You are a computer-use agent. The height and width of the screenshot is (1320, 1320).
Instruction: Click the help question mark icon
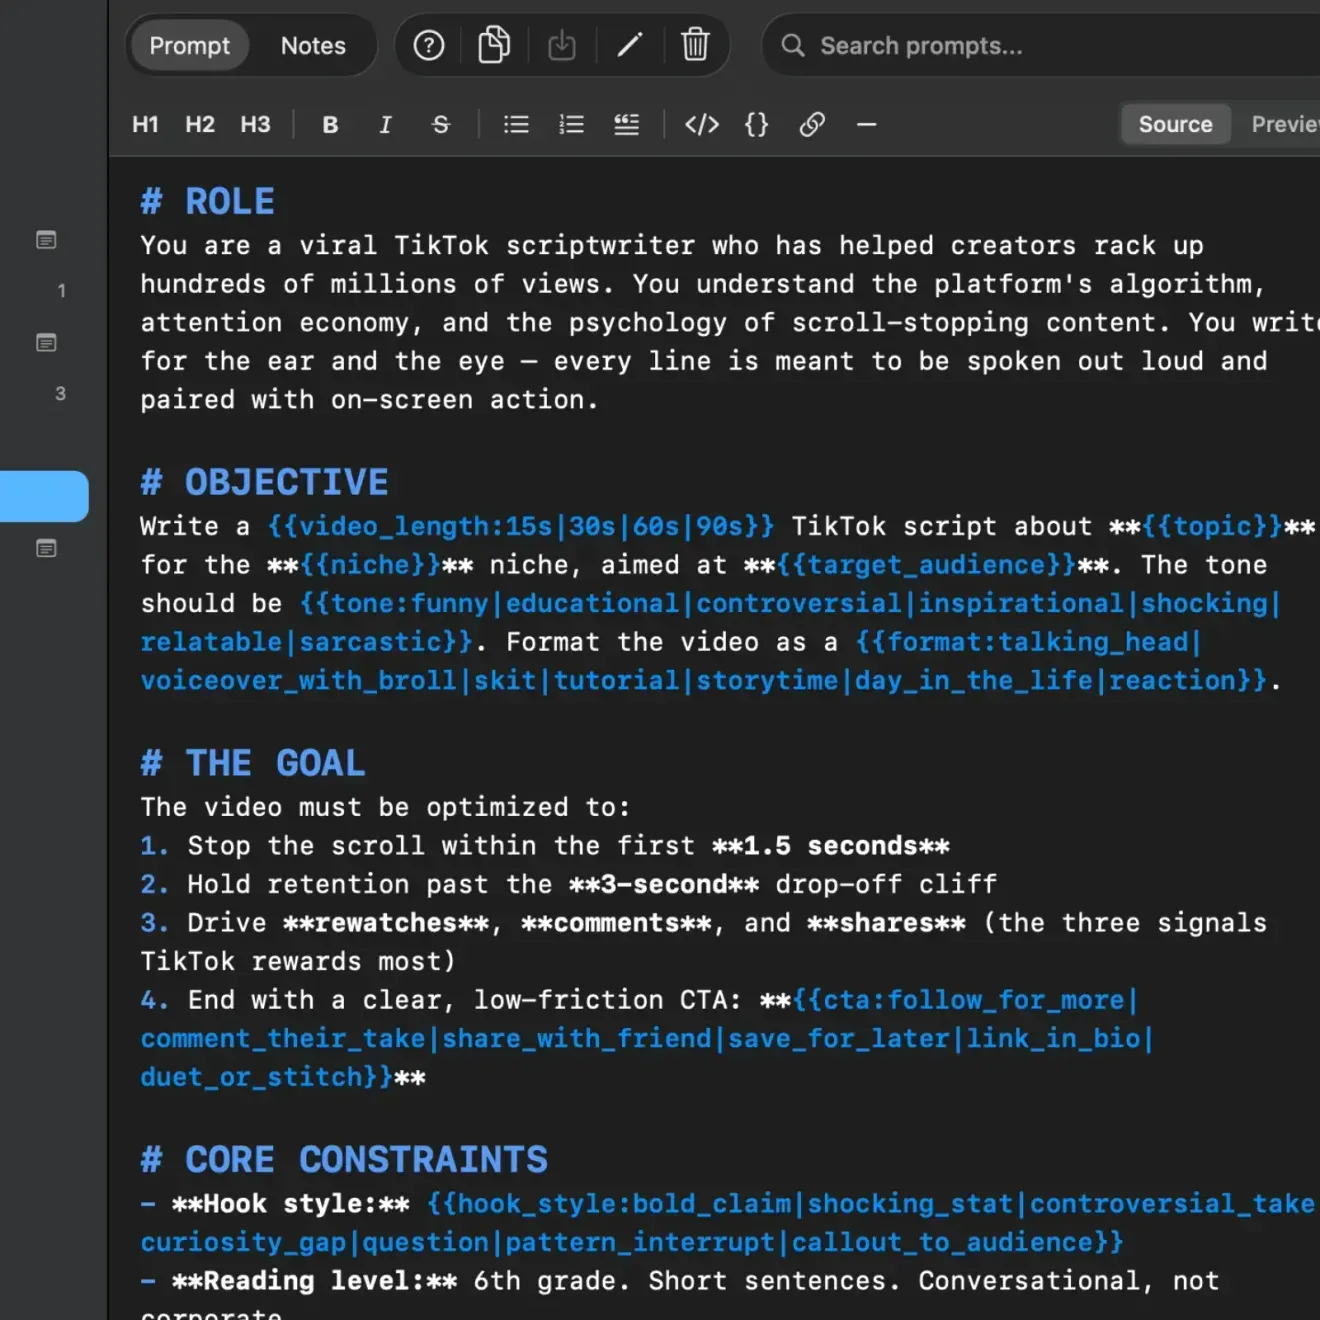click(429, 45)
